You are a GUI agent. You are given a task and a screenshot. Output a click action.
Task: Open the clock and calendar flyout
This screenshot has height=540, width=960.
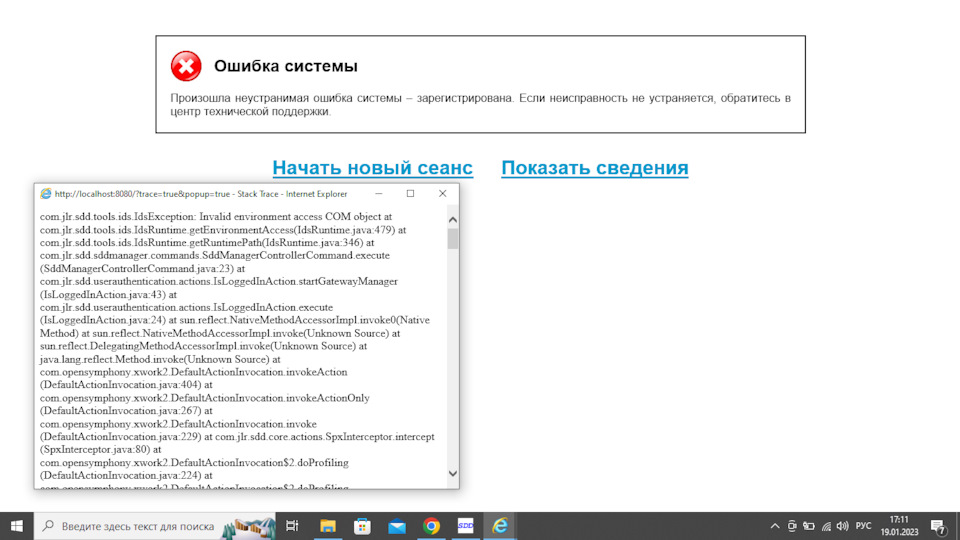click(900, 526)
